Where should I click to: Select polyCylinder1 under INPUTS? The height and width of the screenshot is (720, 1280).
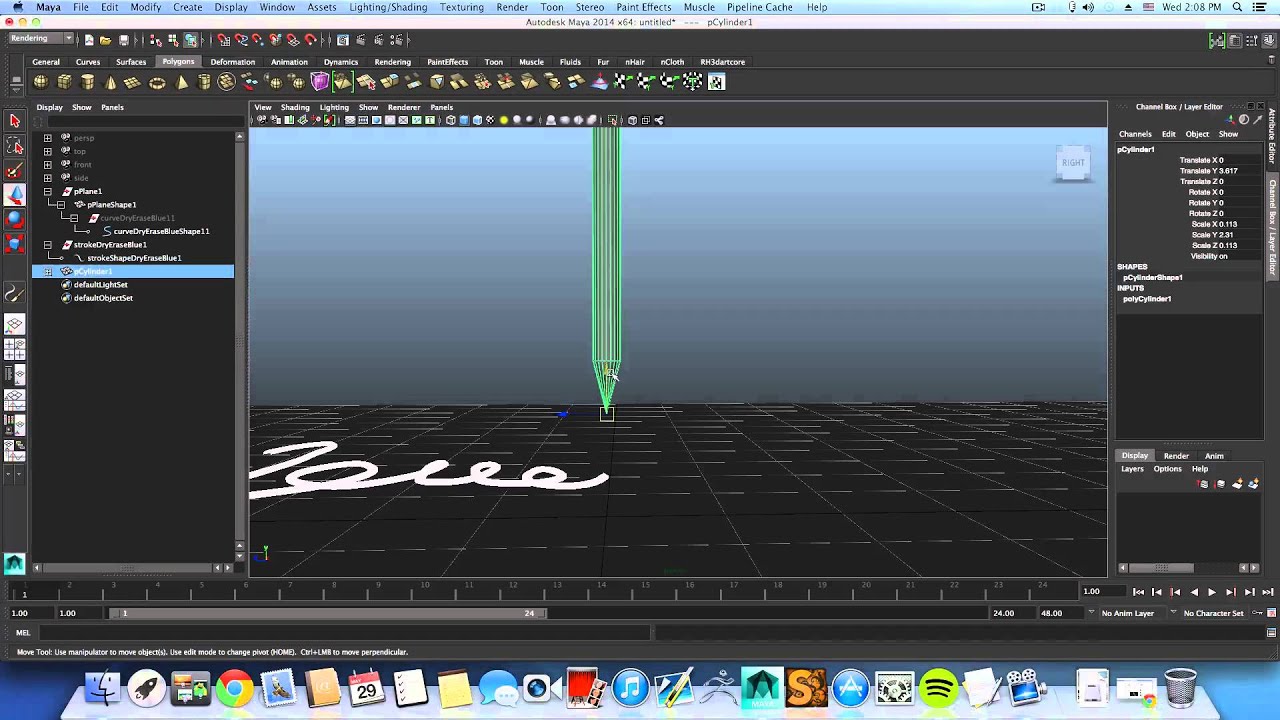point(1147,299)
